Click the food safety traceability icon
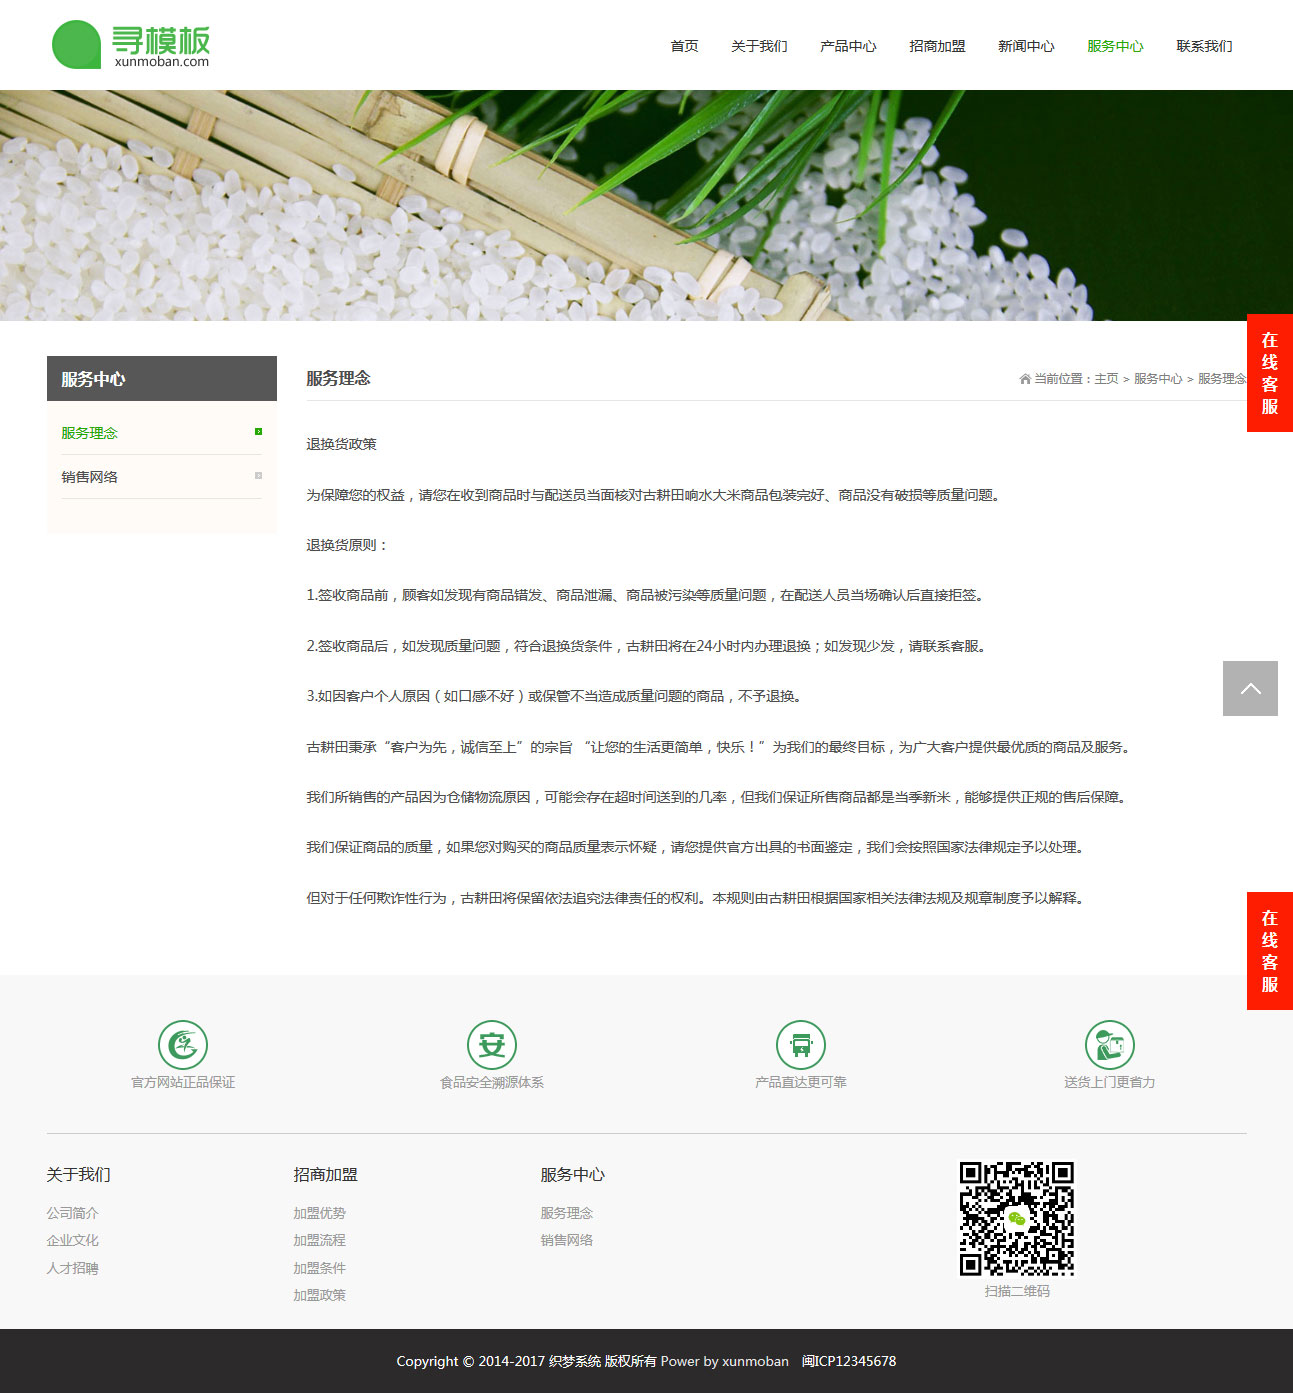 (492, 1045)
